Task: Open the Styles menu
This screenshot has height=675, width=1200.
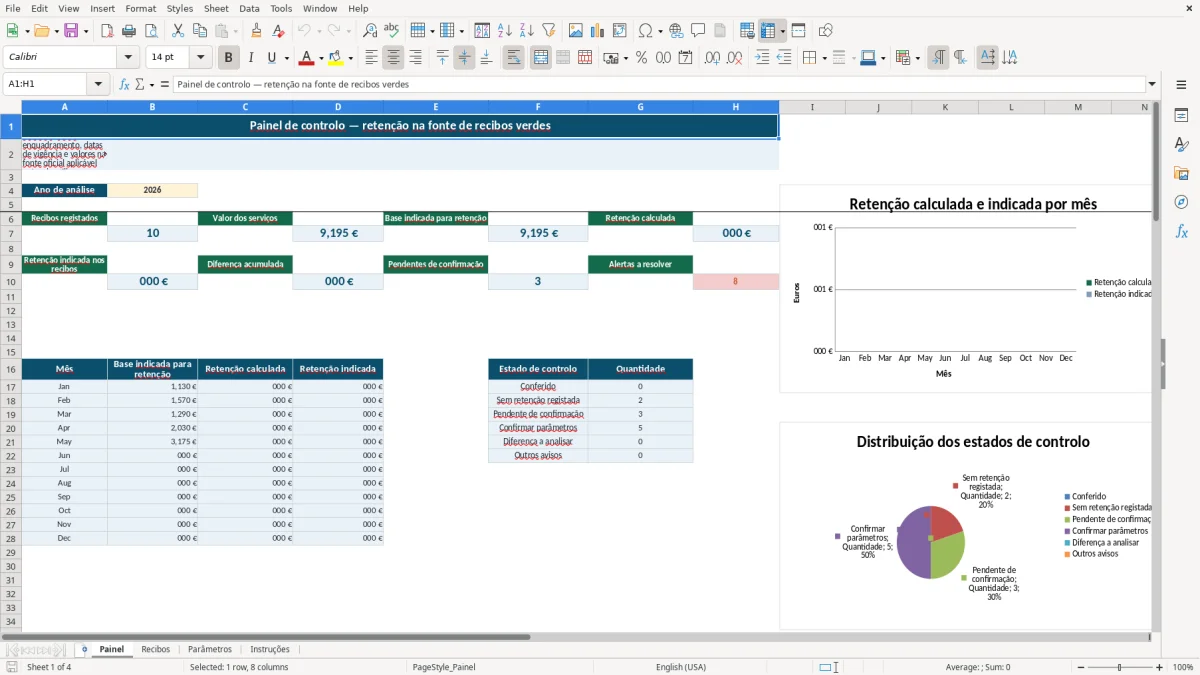Action: click(180, 8)
